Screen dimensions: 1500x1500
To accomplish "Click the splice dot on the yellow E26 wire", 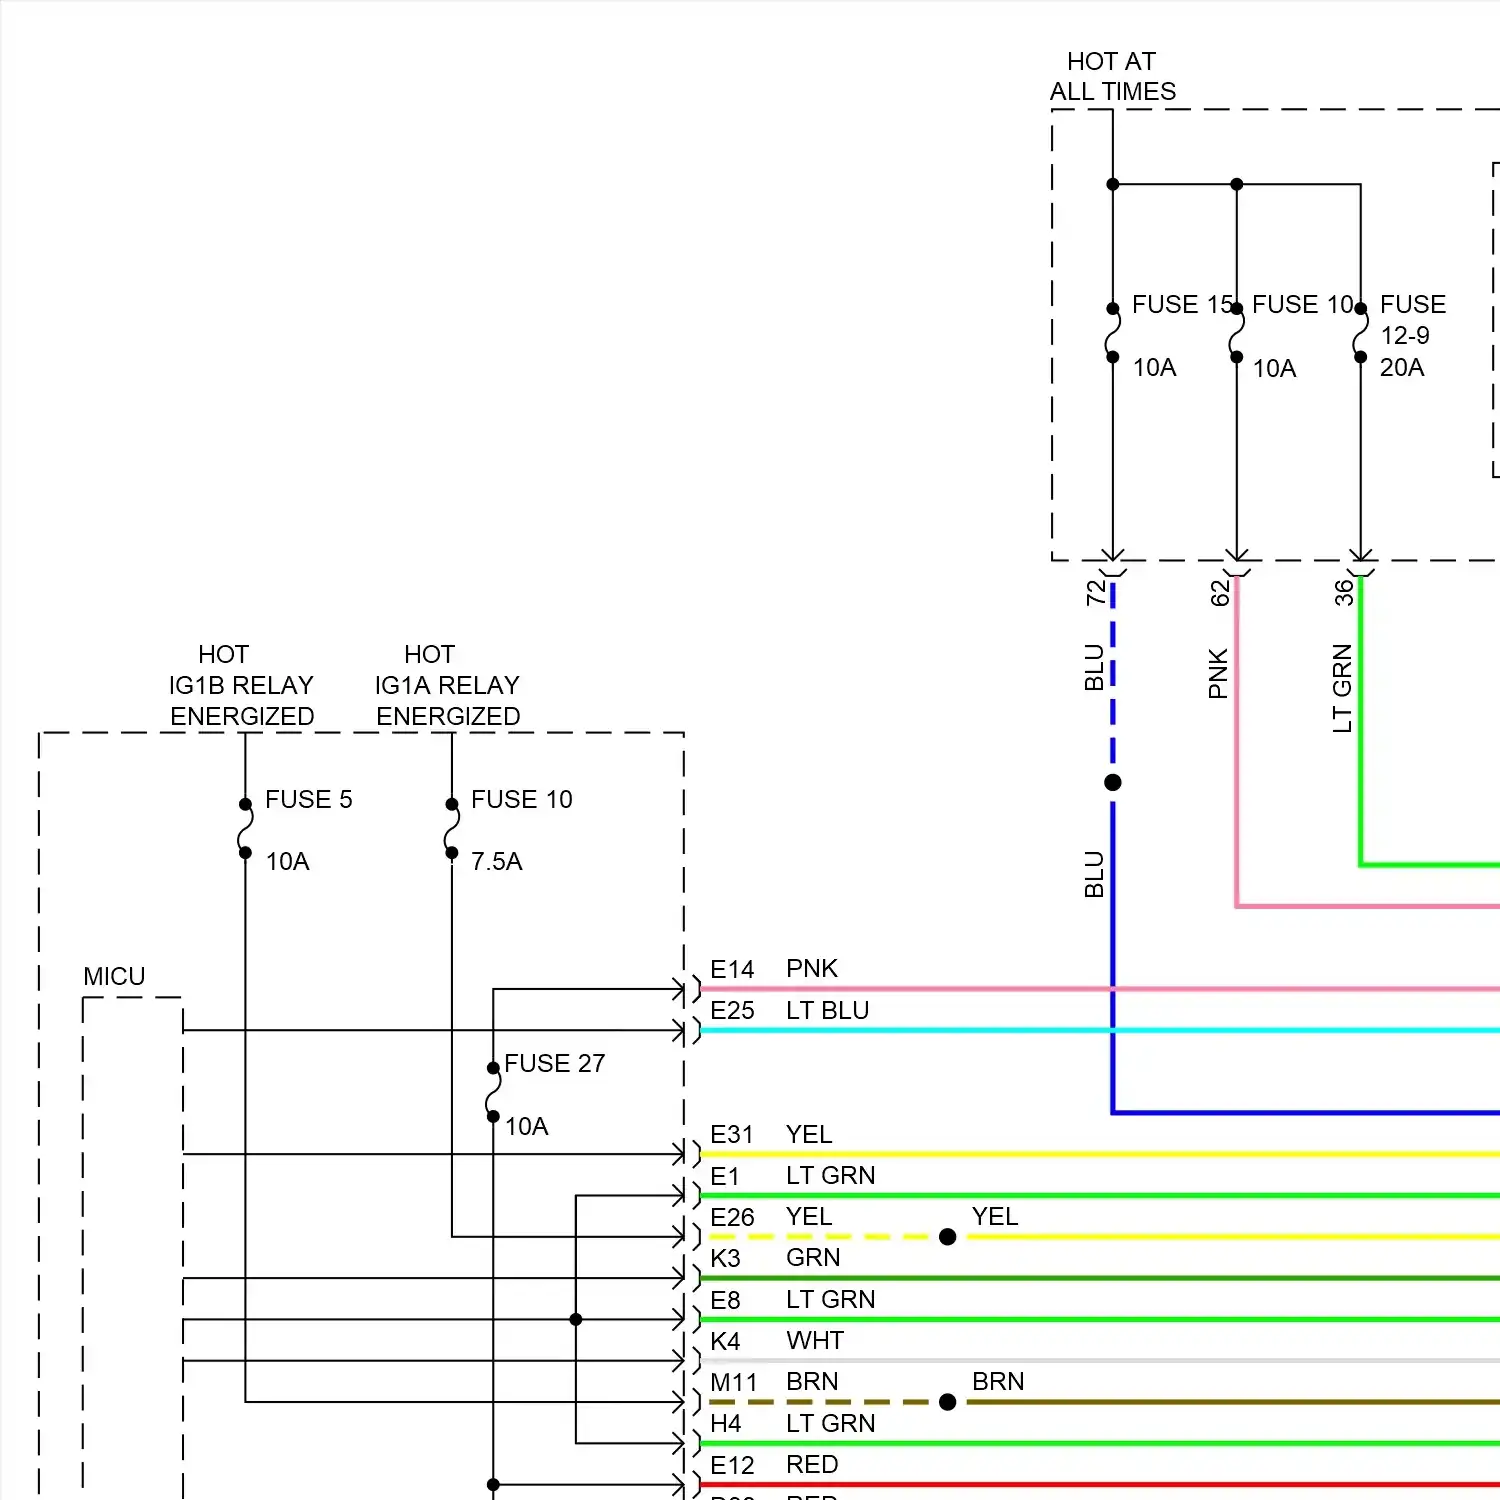I will 948,1237.
